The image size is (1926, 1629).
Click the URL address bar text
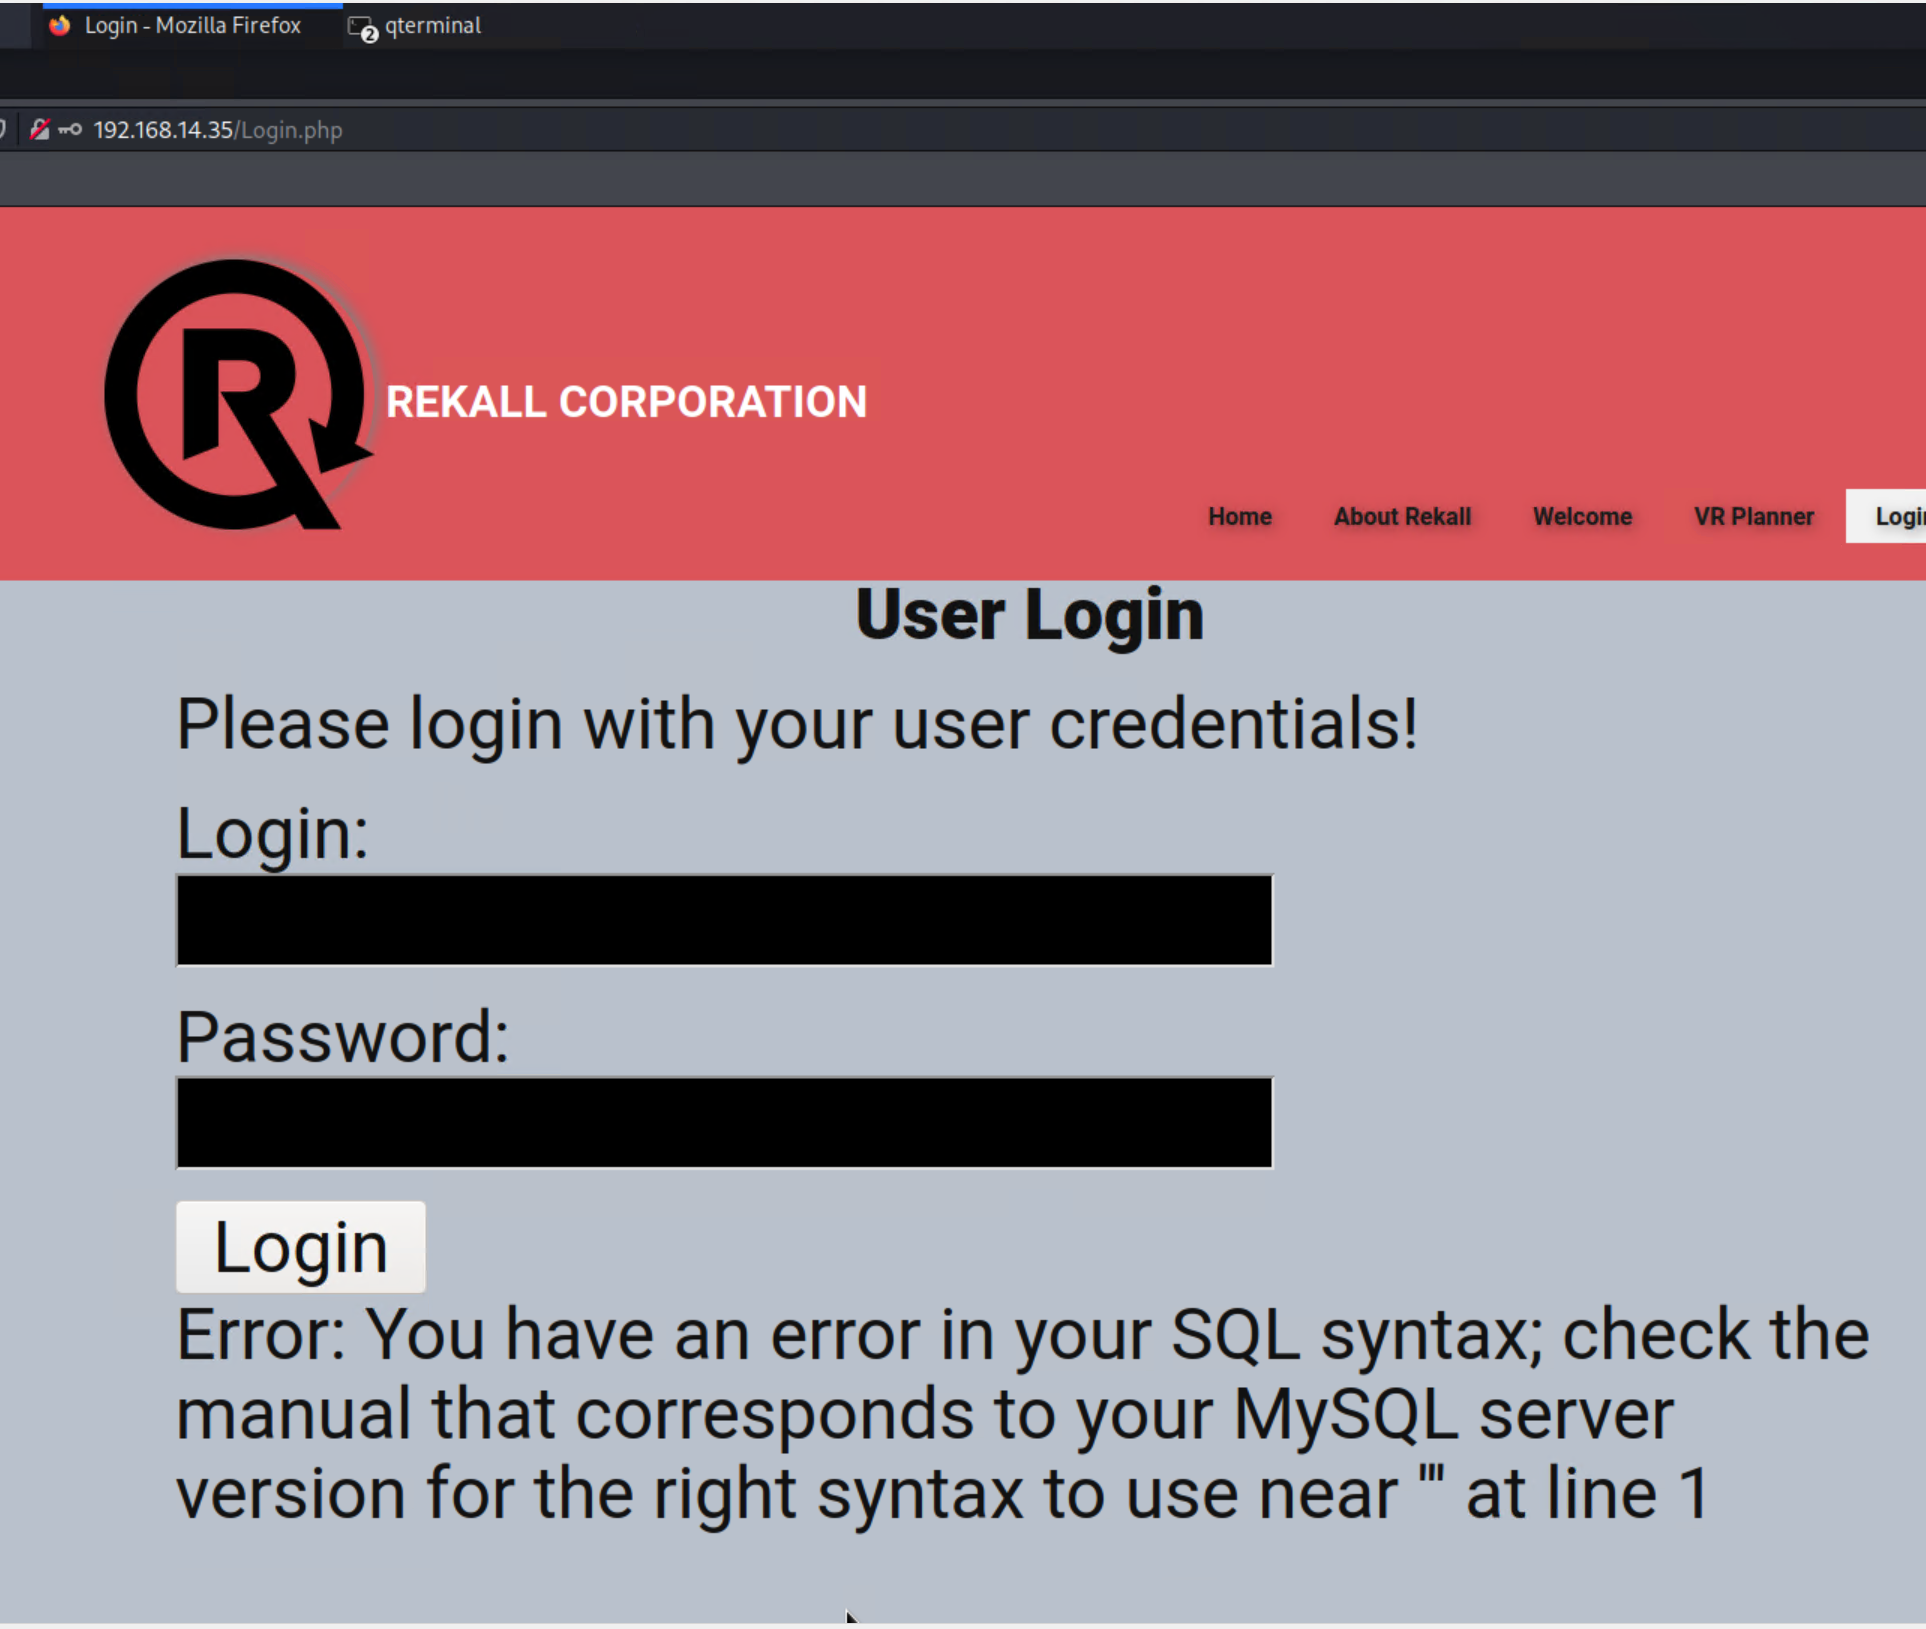217,130
